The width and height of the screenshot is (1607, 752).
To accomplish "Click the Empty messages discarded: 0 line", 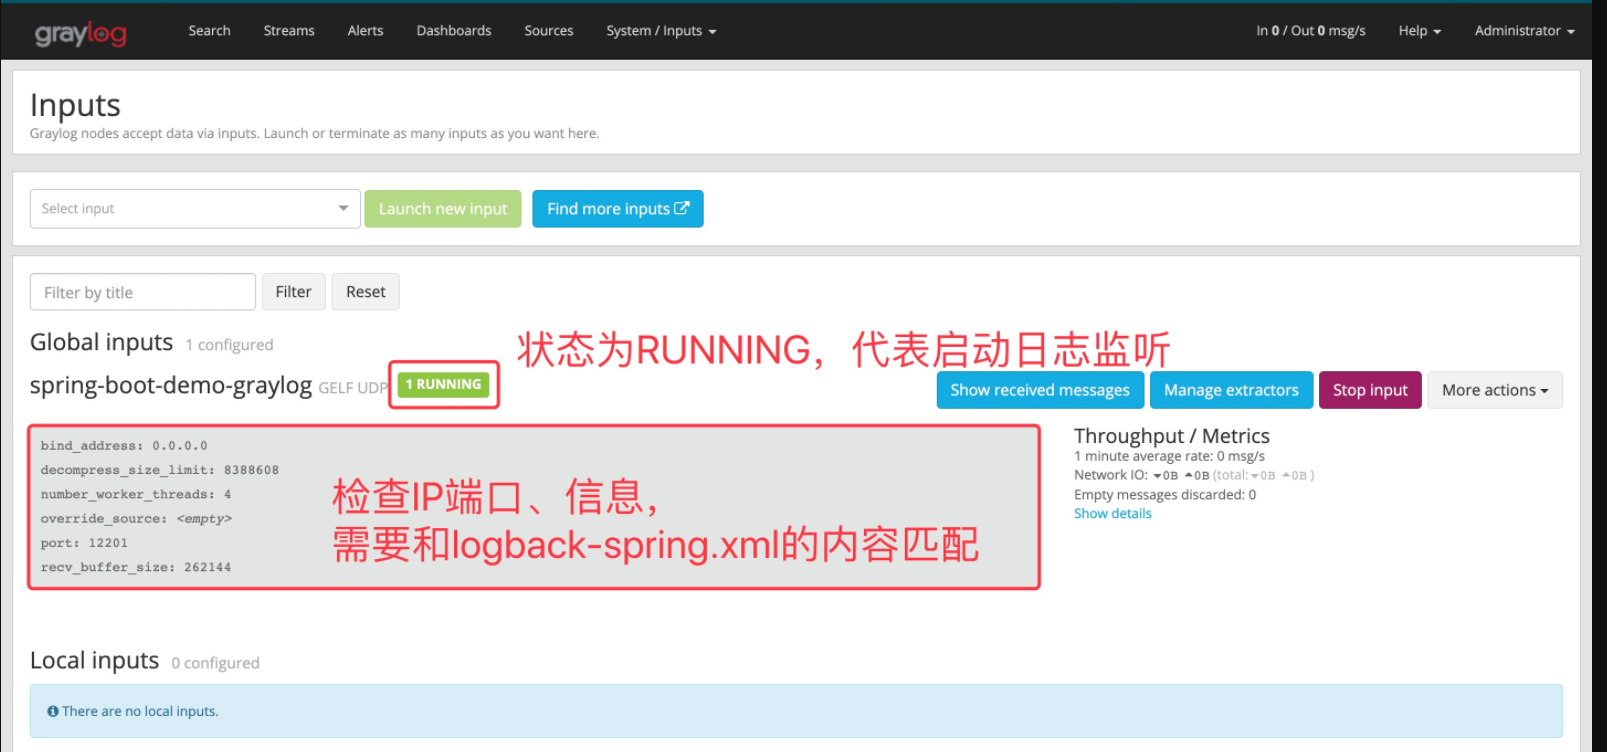I will (x=1165, y=495).
